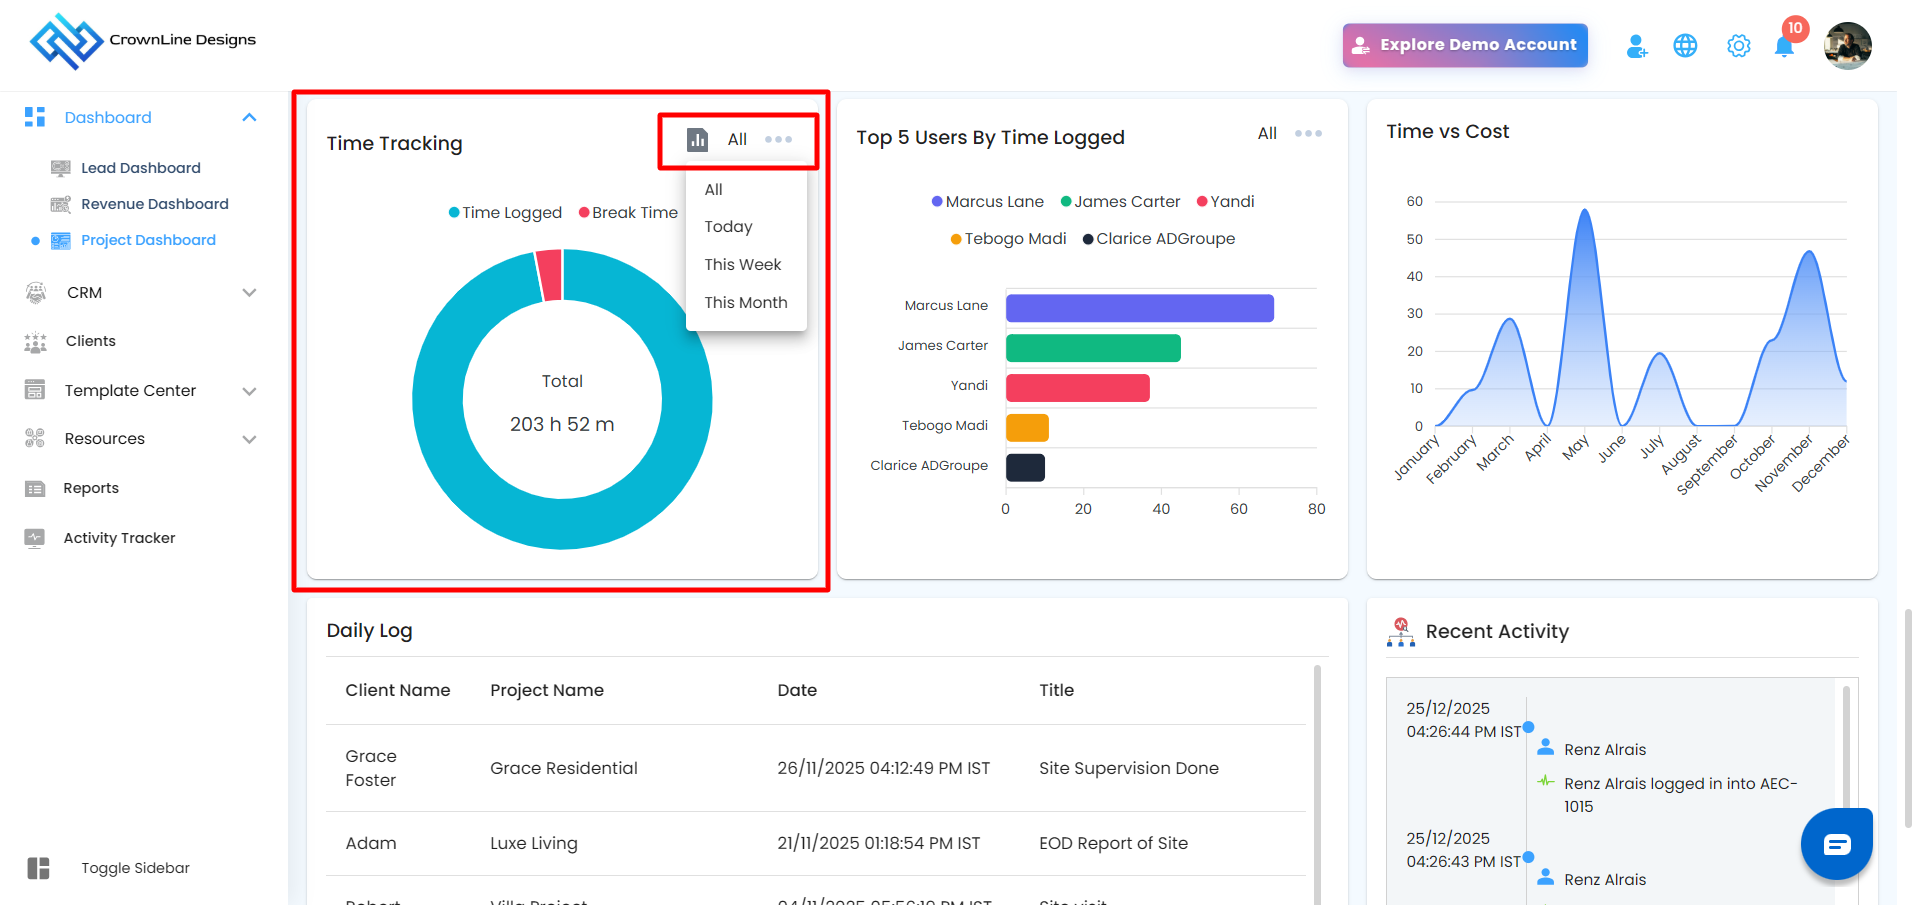
Task: Click the bar chart icon in Time Tracking
Action: [x=697, y=140]
